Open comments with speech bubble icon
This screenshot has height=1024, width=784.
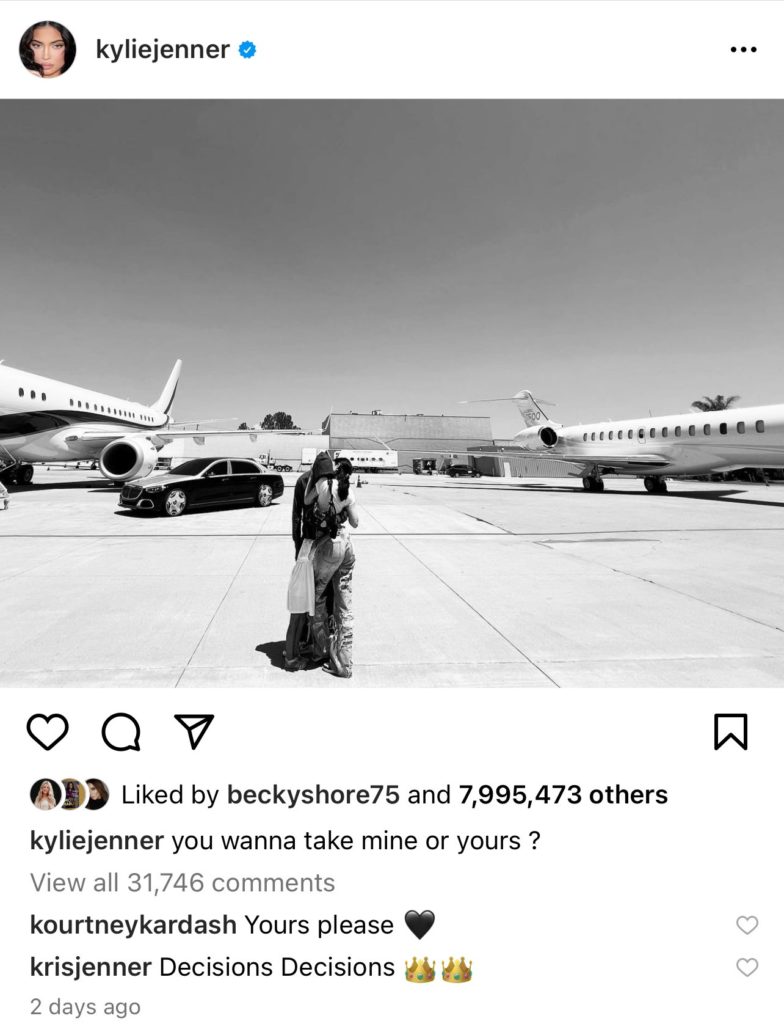[122, 731]
